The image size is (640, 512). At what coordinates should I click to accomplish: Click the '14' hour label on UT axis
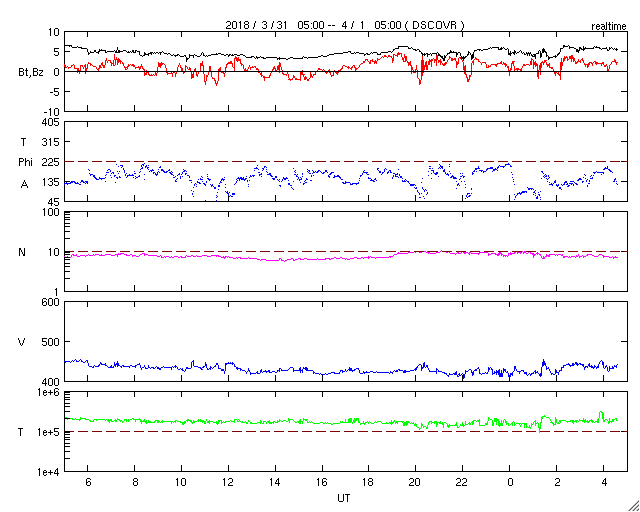pyautogui.click(x=275, y=482)
